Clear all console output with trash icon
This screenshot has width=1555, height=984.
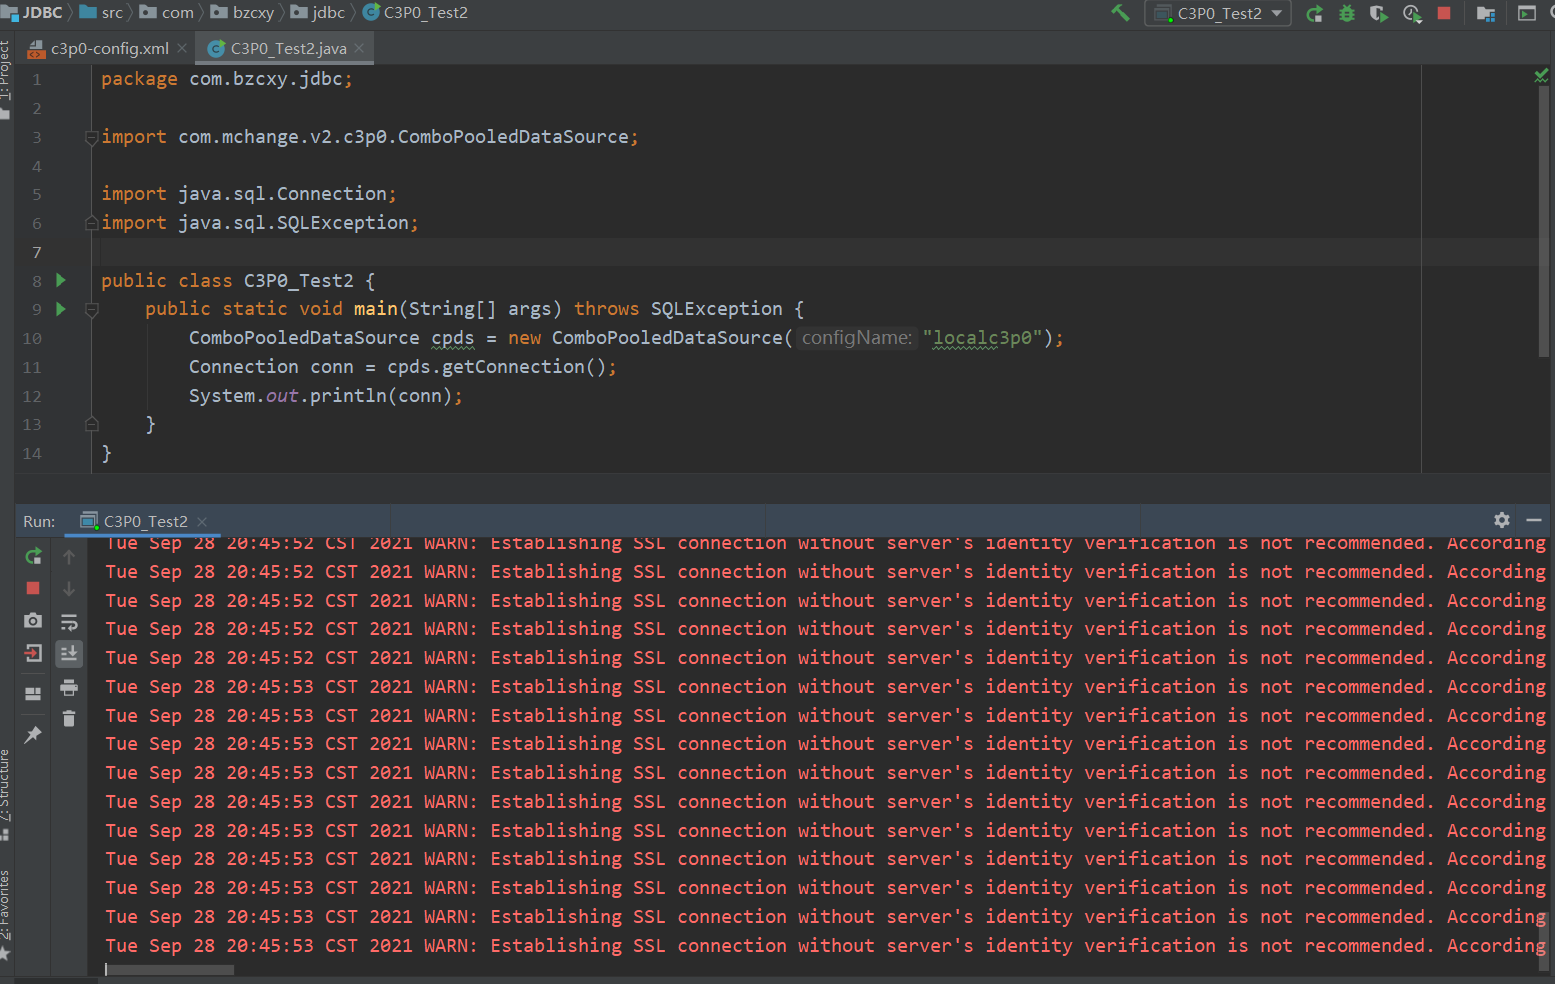[x=69, y=718]
